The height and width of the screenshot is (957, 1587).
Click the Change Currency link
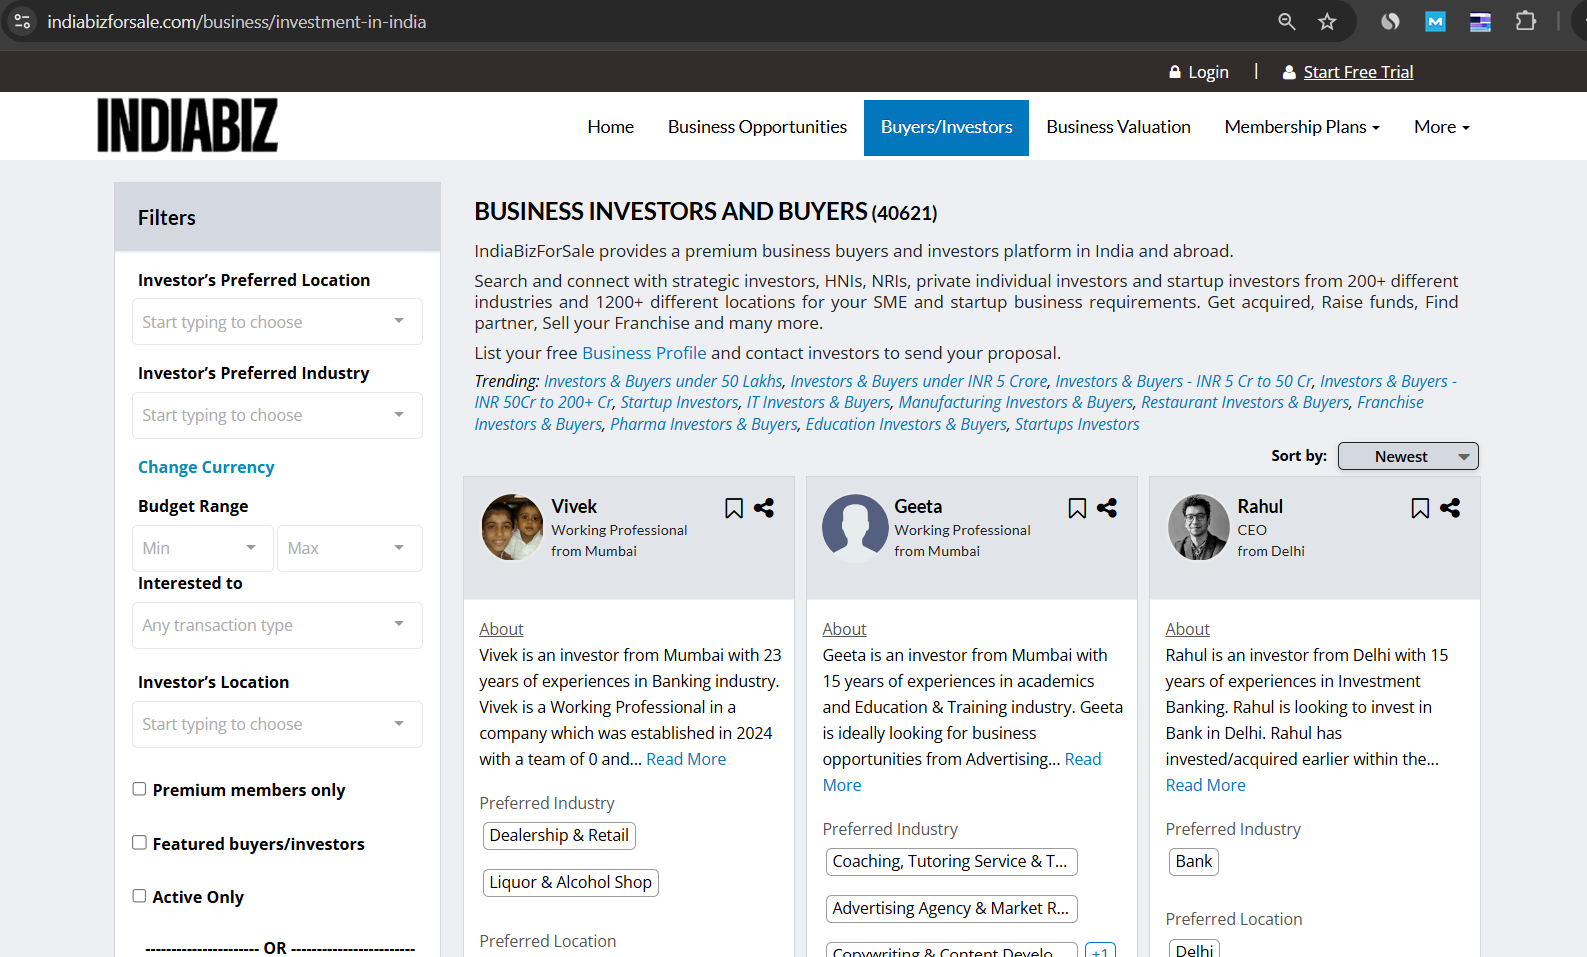point(206,467)
